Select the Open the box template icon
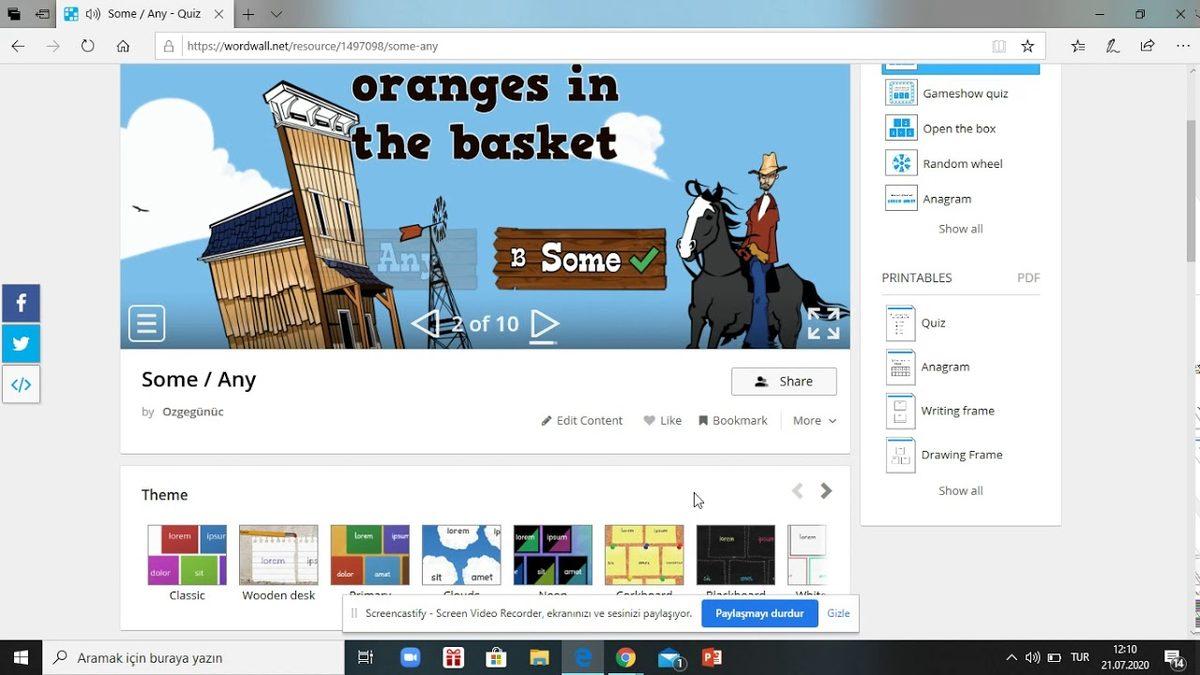The image size is (1200, 675). [x=900, y=128]
